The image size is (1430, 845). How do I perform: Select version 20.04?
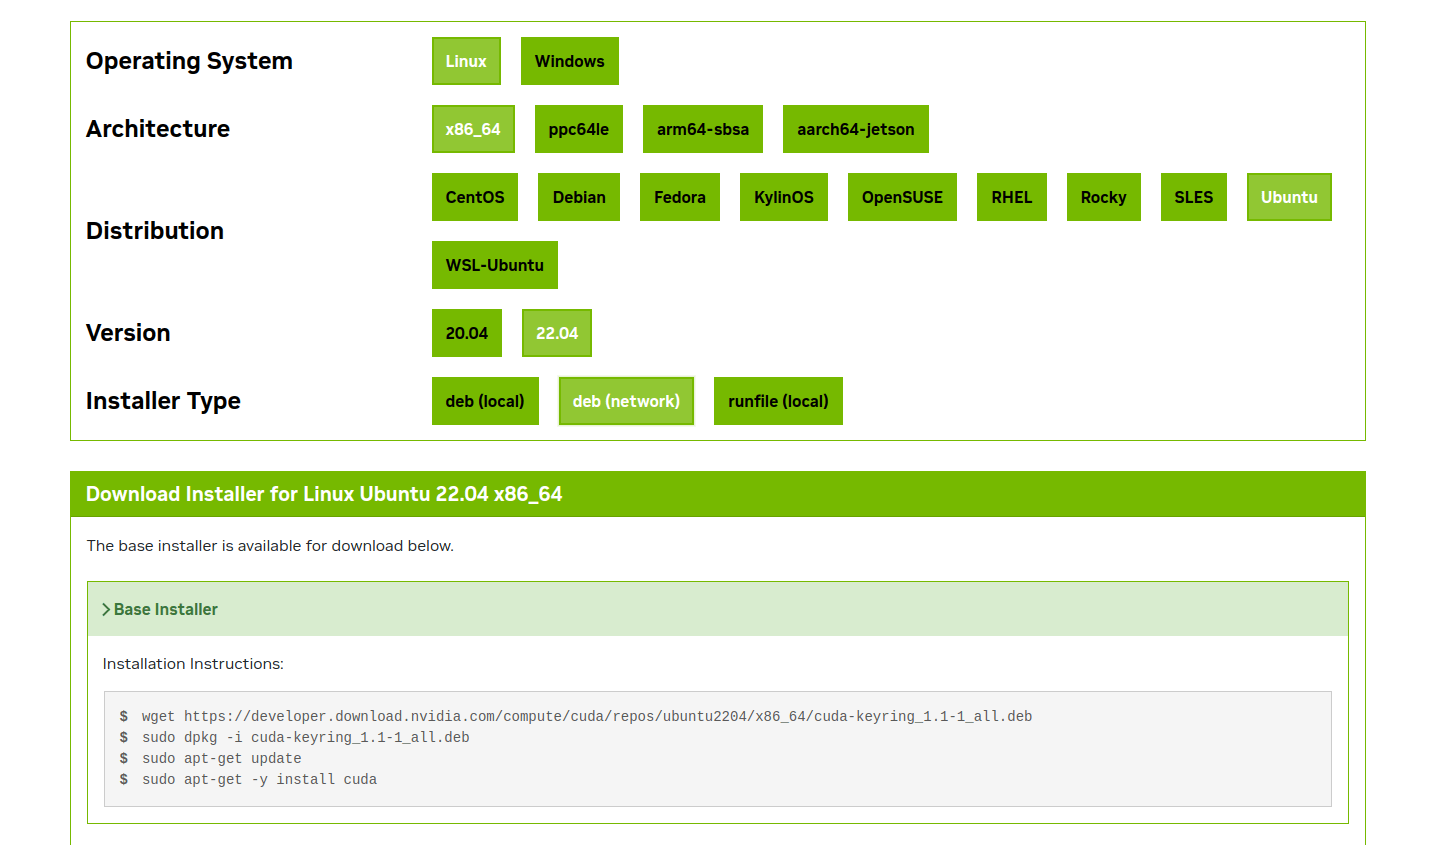tap(467, 333)
